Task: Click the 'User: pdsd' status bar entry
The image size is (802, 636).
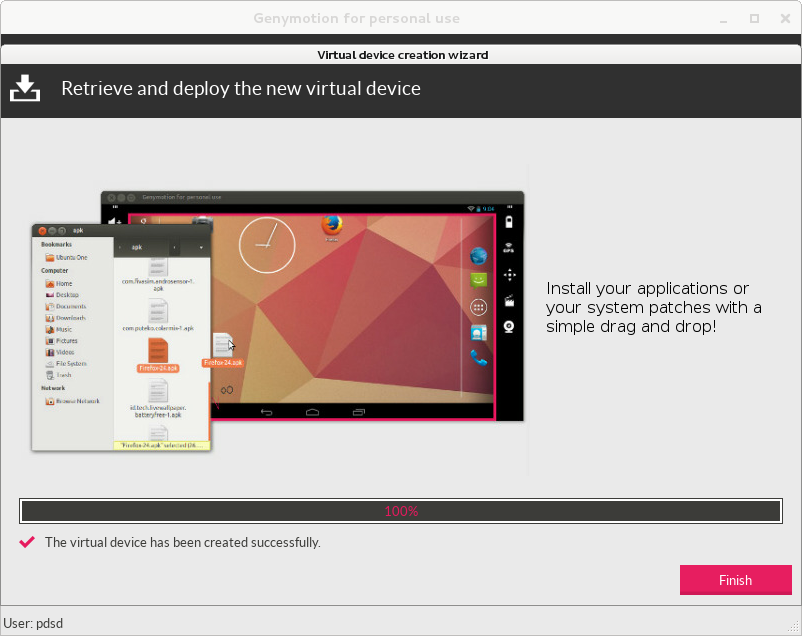Action: [33, 623]
